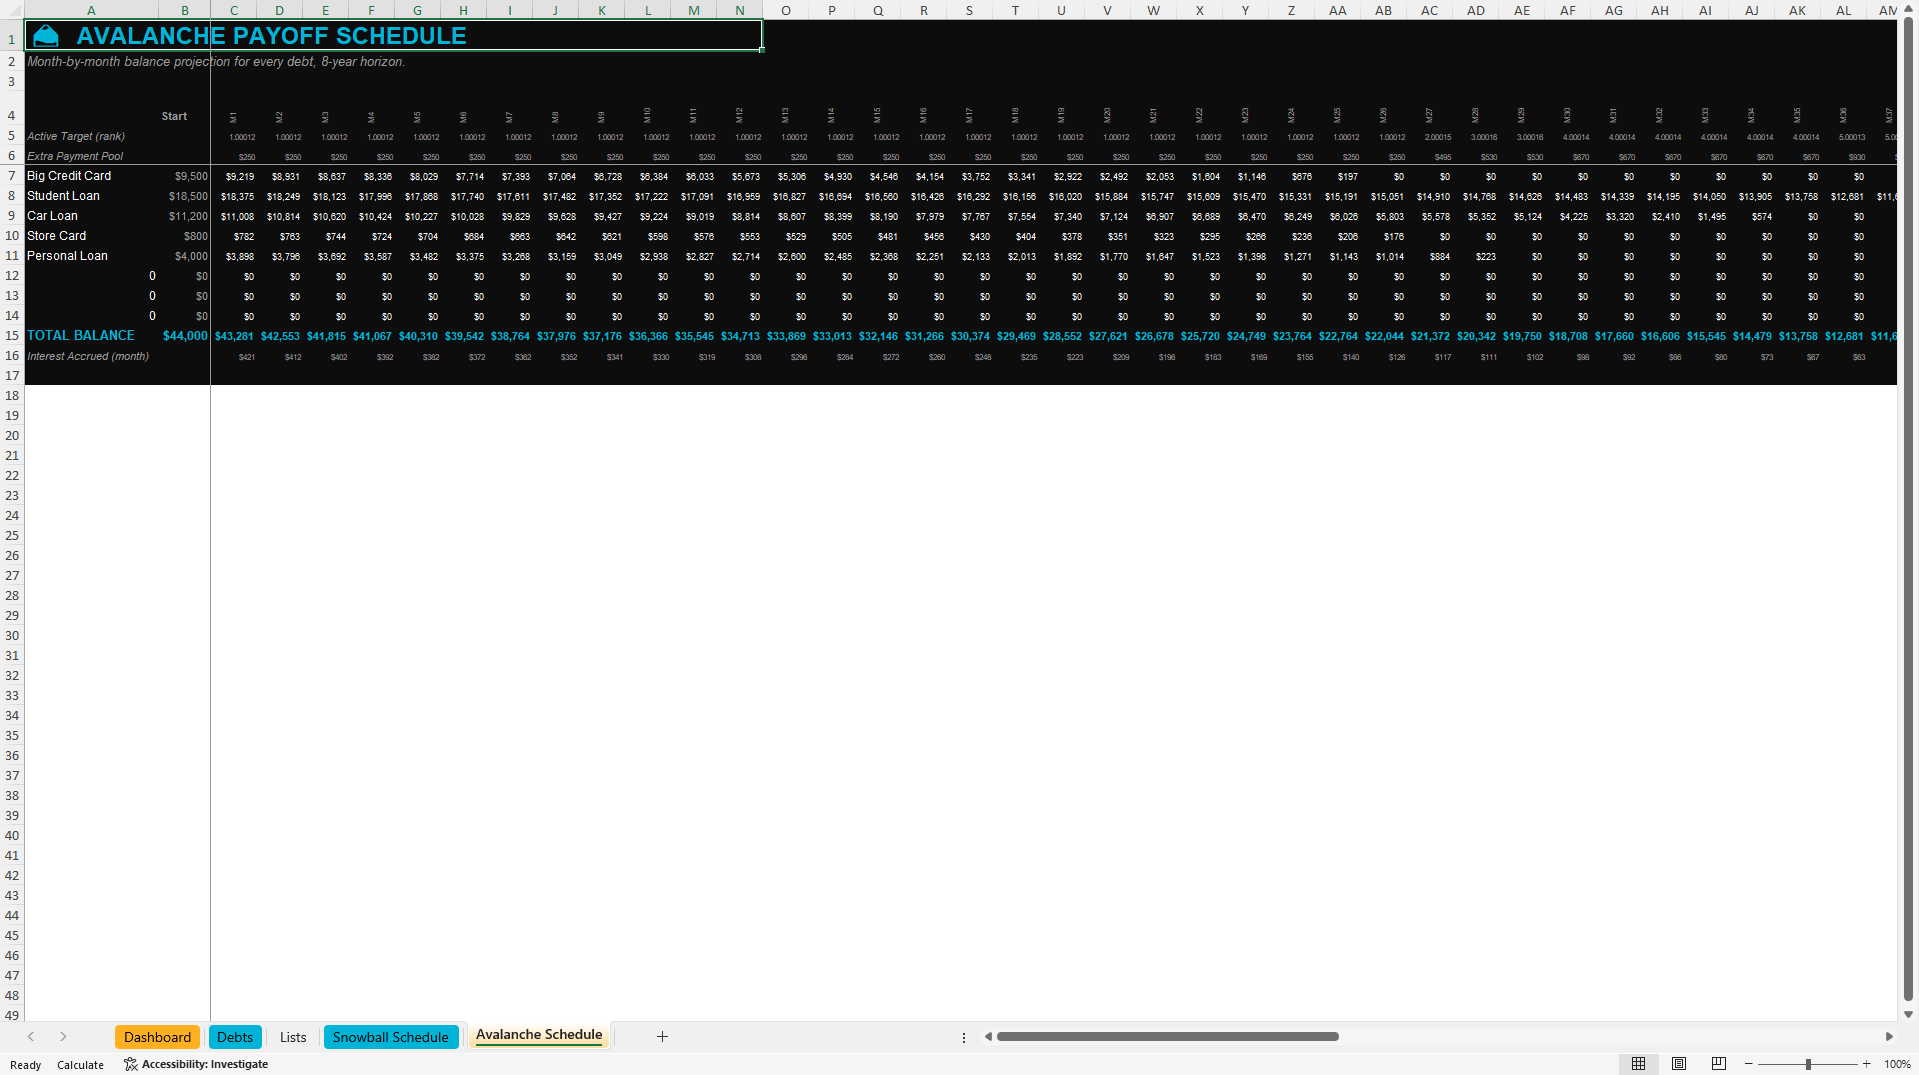Switch to Normal view icon
Image resolution: width=1919 pixels, height=1075 pixels.
pos(1638,1064)
